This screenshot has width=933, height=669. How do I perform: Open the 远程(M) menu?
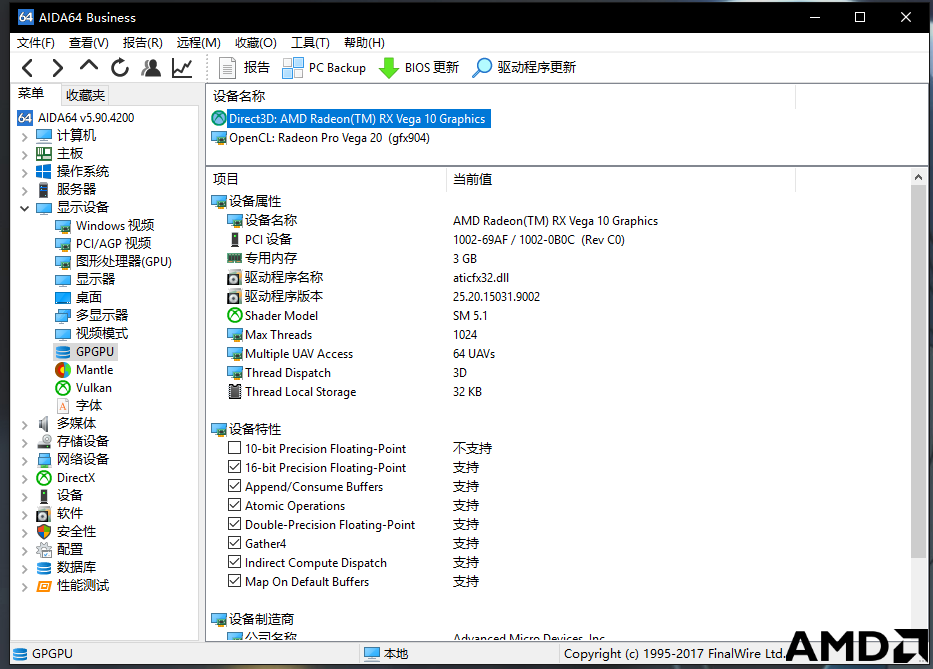(x=198, y=43)
